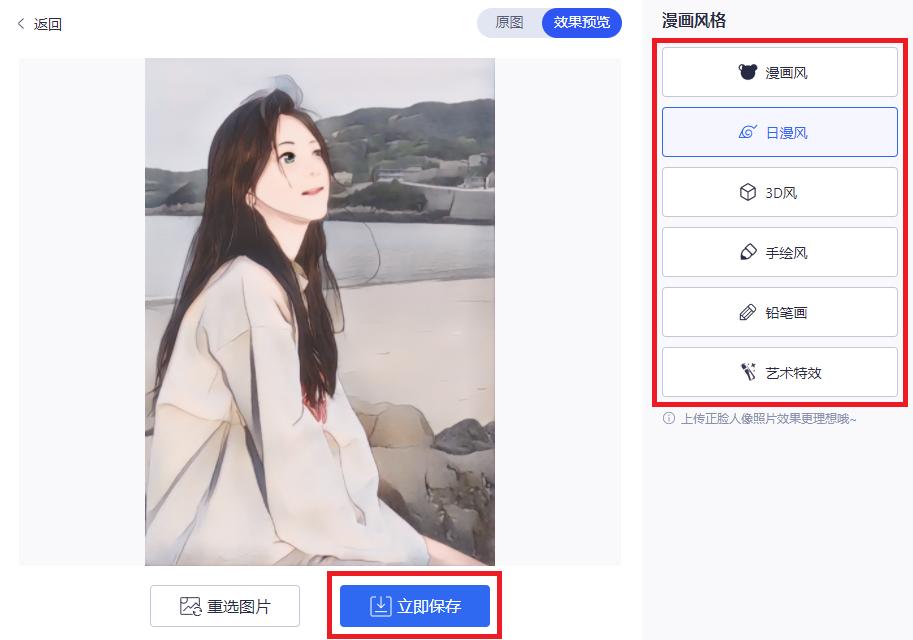Click the 返回 return link
Screen dimensions: 913x640
point(45,24)
